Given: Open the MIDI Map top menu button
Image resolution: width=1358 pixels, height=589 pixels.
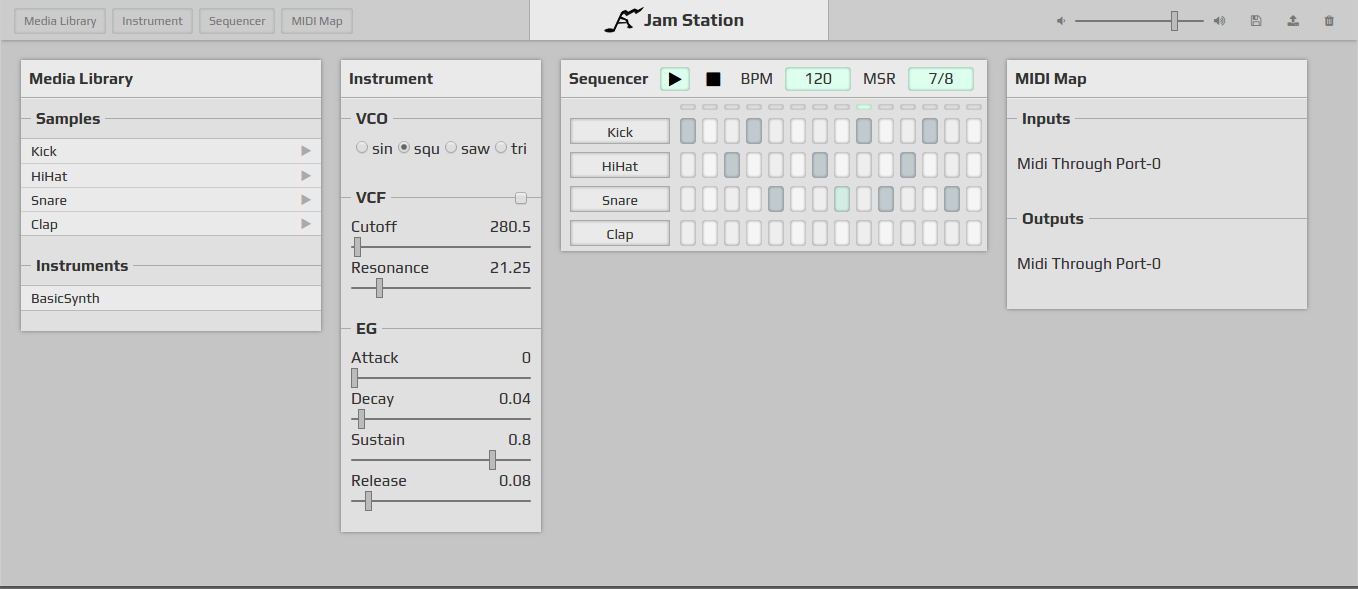Looking at the screenshot, I should click(x=317, y=21).
